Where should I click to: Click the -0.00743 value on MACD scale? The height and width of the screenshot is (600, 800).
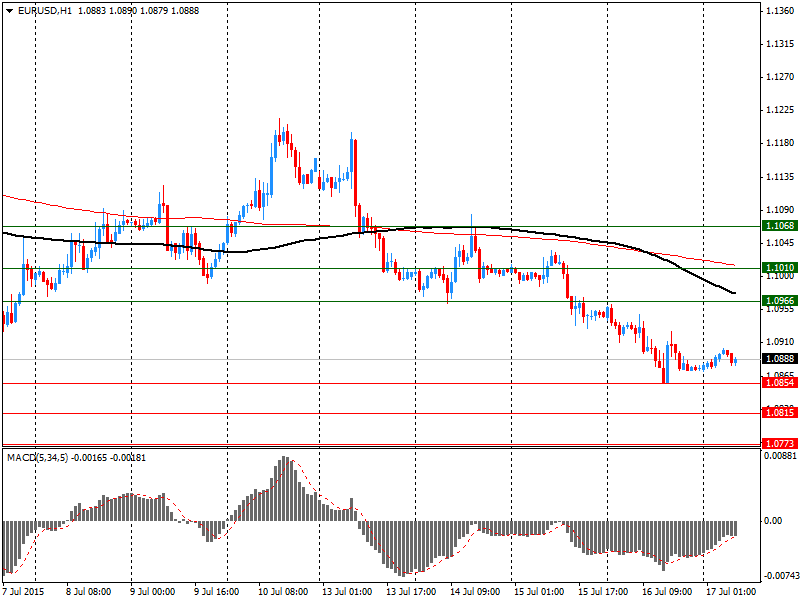pyautogui.click(x=779, y=576)
